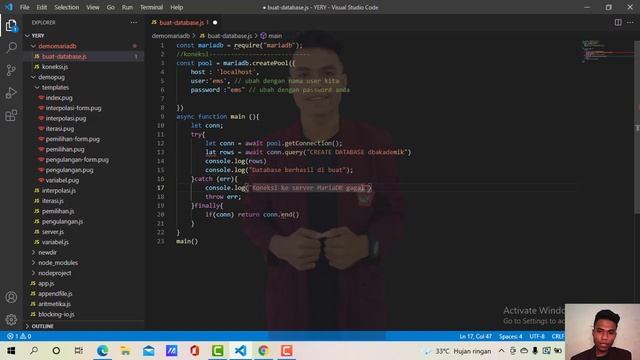Click the split editor right icon
Image resolution: width=640 pixels, height=360 pixels.
point(618,22)
